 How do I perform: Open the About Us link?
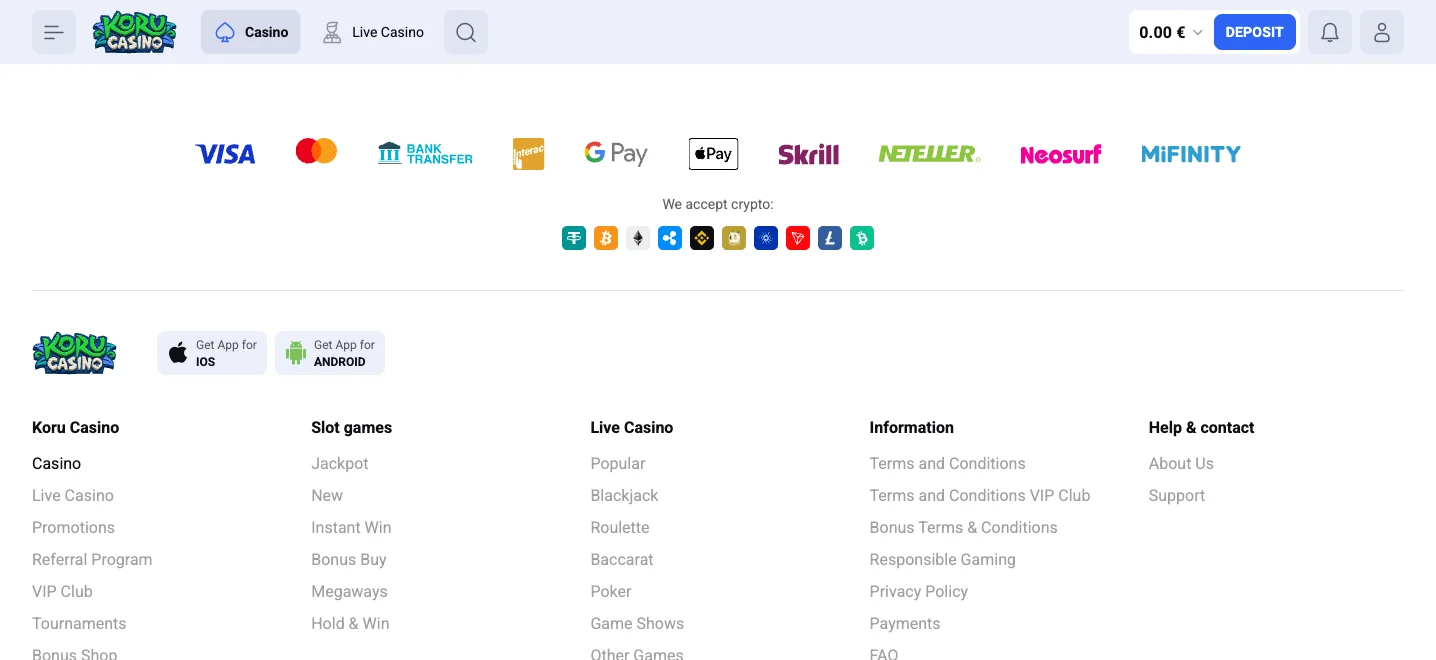click(x=1181, y=463)
